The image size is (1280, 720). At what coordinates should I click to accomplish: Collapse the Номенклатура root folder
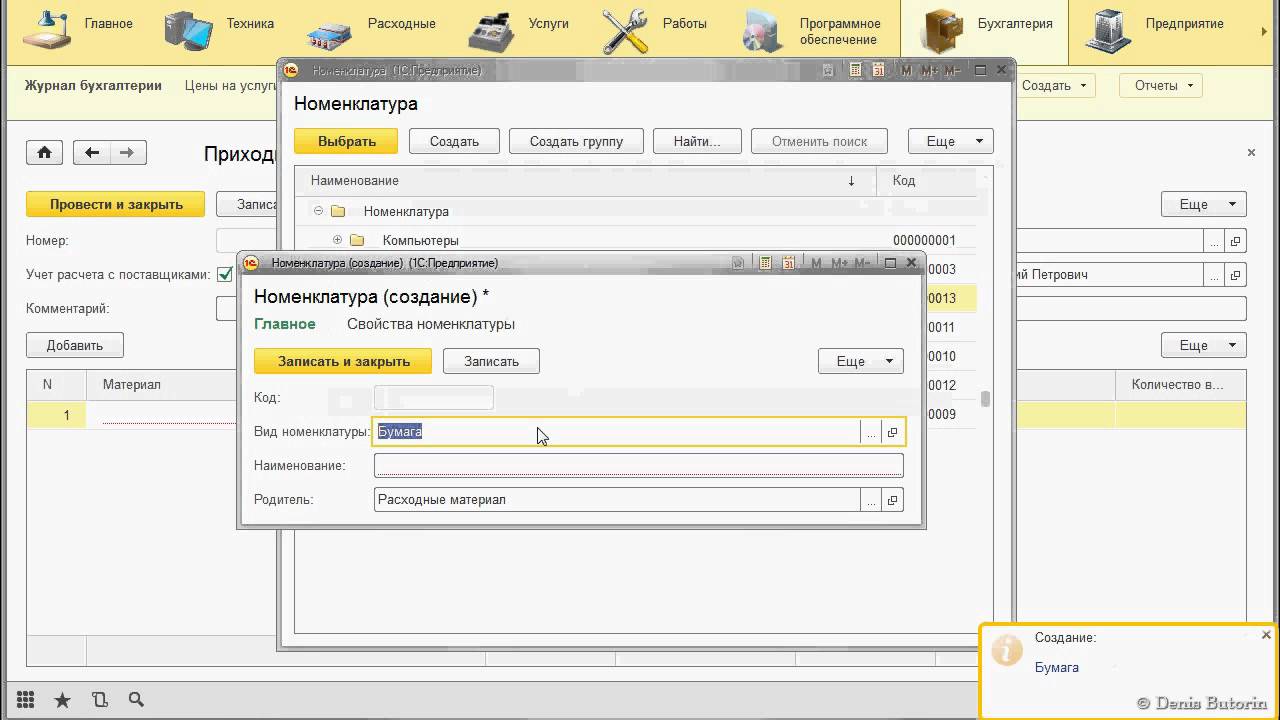319,211
